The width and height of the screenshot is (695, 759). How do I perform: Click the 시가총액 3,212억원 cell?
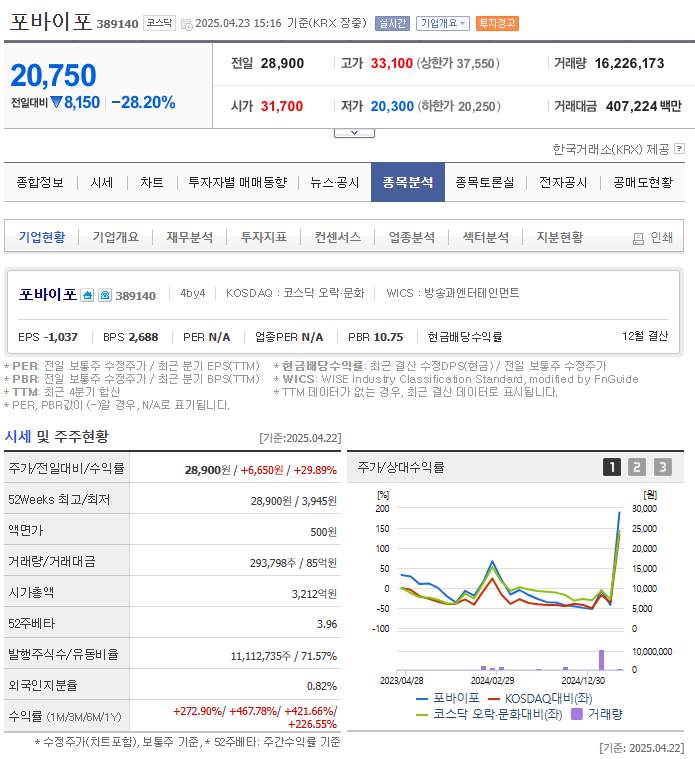coord(235,593)
